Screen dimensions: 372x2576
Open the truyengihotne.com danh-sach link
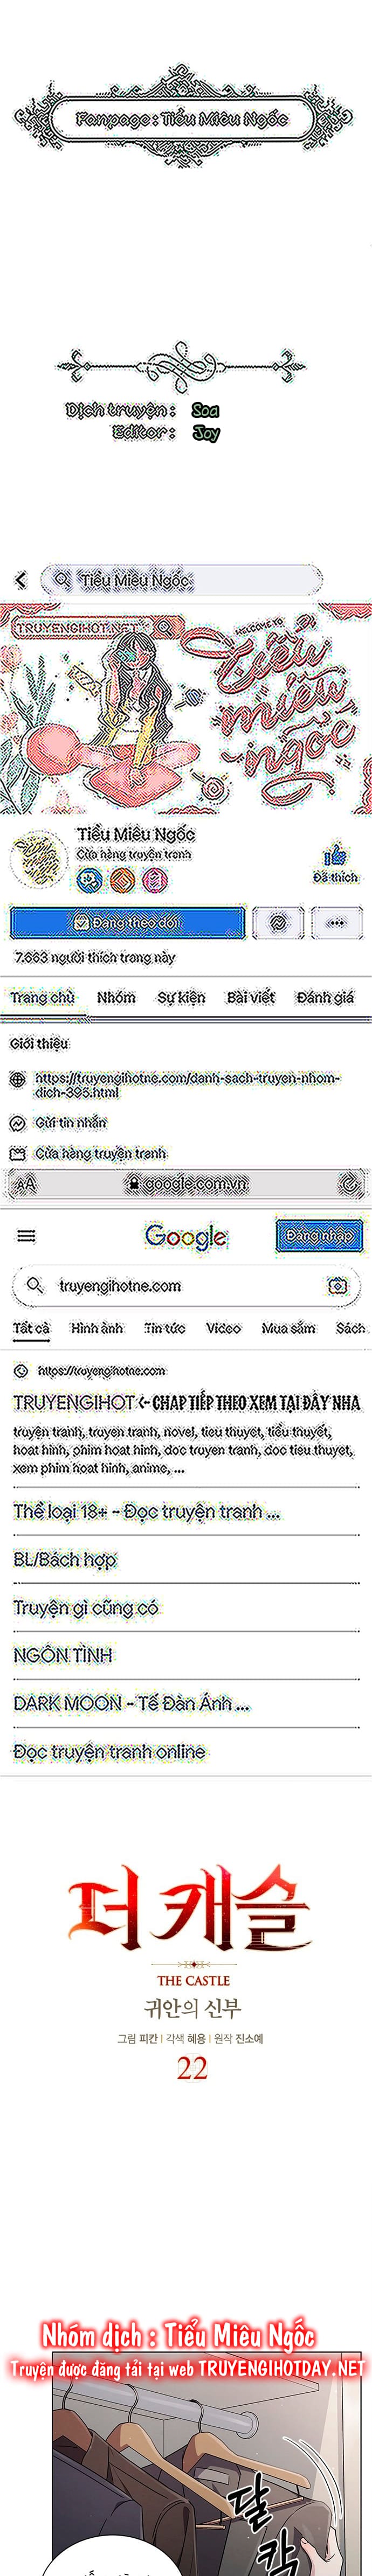click(x=188, y=1085)
